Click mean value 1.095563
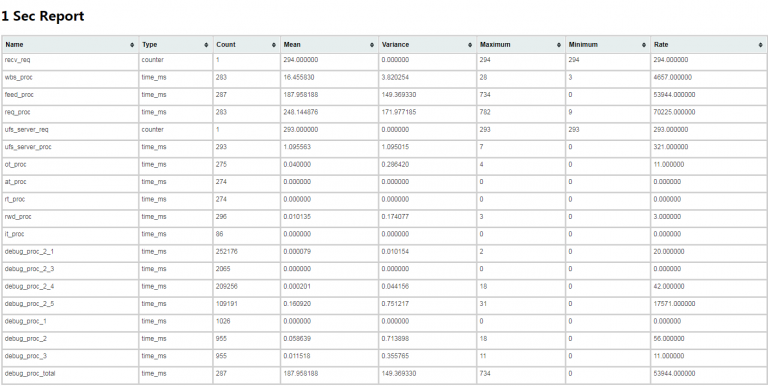The width and height of the screenshot is (768, 386). [x=297, y=147]
